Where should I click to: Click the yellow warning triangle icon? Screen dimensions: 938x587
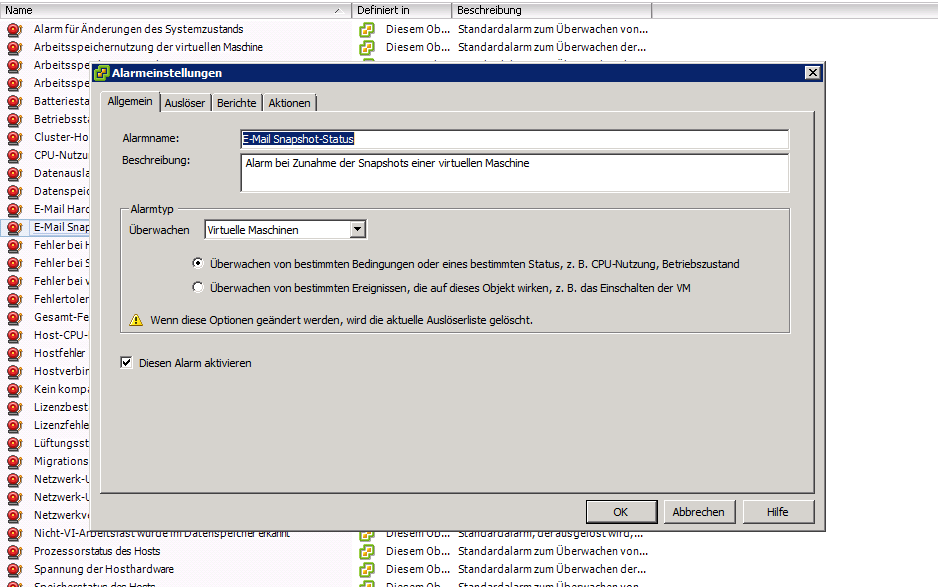[x=137, y=320]
